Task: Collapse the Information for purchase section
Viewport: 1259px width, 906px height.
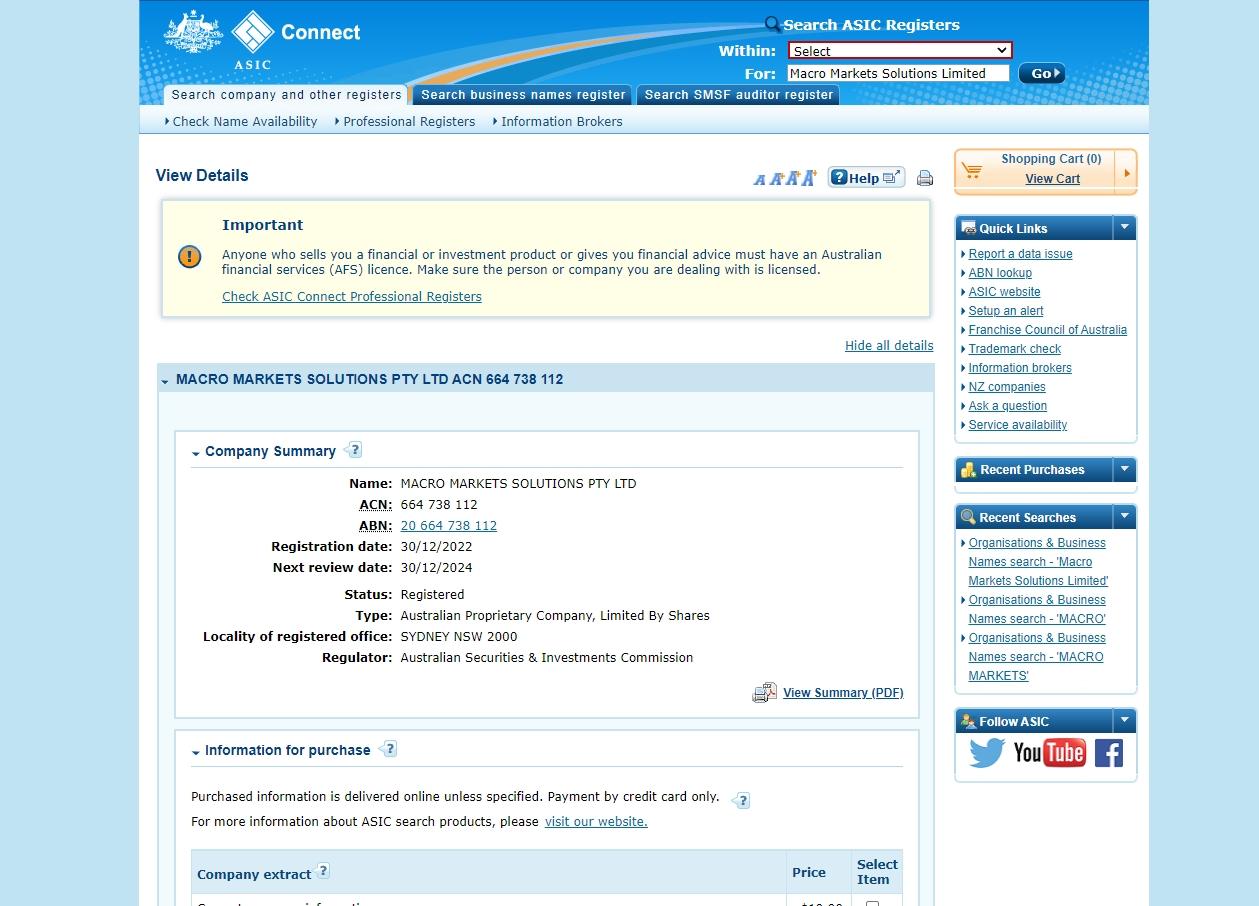Action: 196,751
